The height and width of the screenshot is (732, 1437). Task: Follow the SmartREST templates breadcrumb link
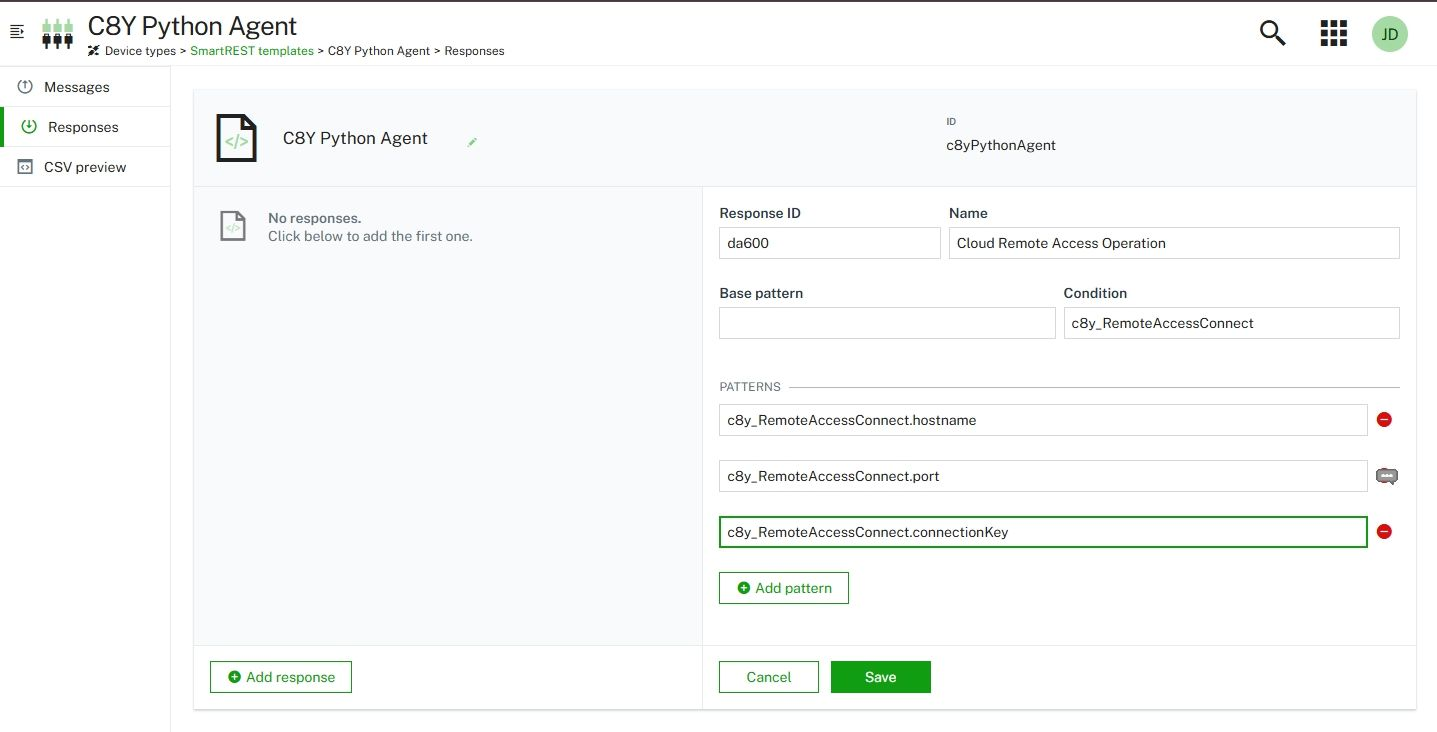click(x=251, y=51)
